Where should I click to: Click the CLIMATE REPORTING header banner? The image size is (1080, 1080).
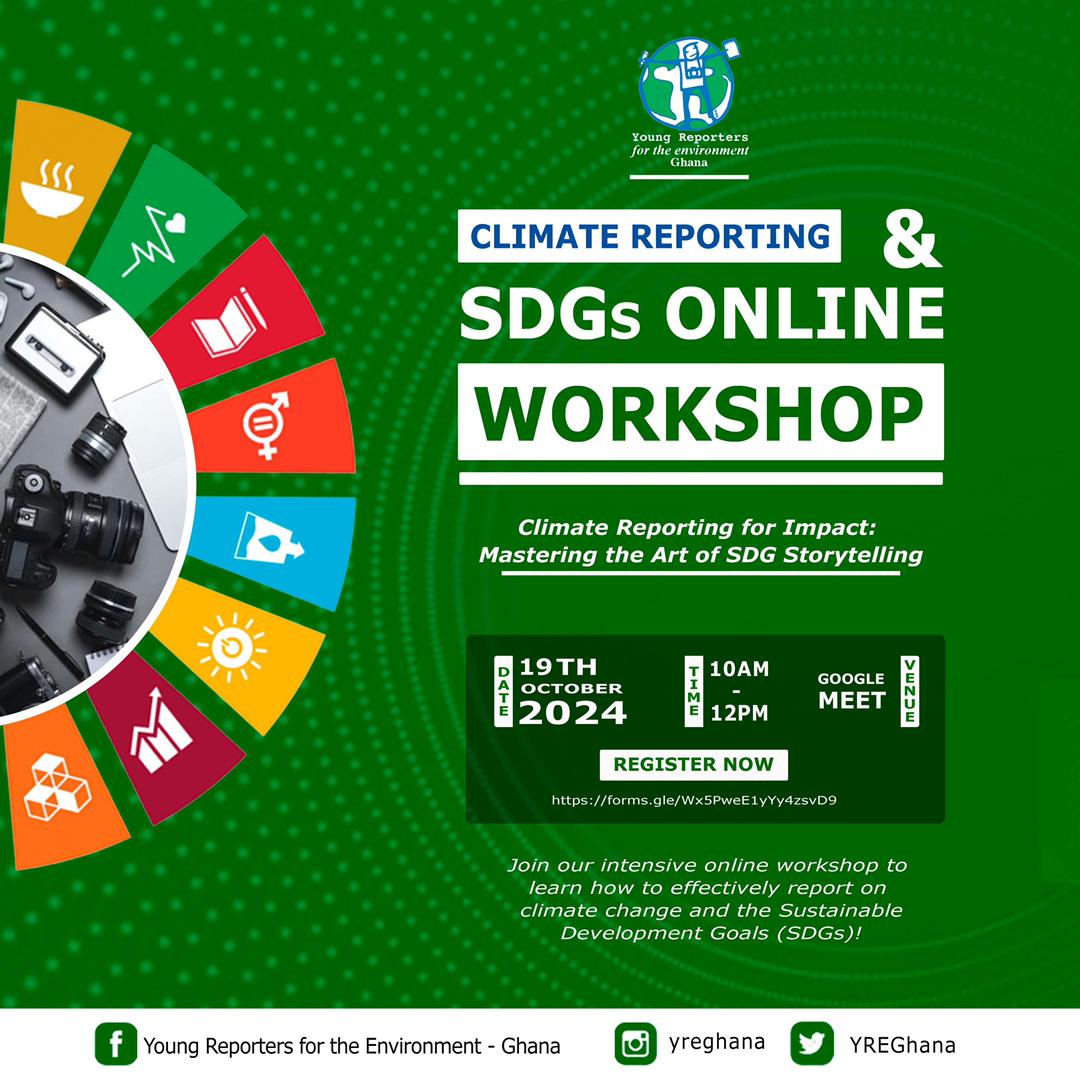tap(650, 237)
